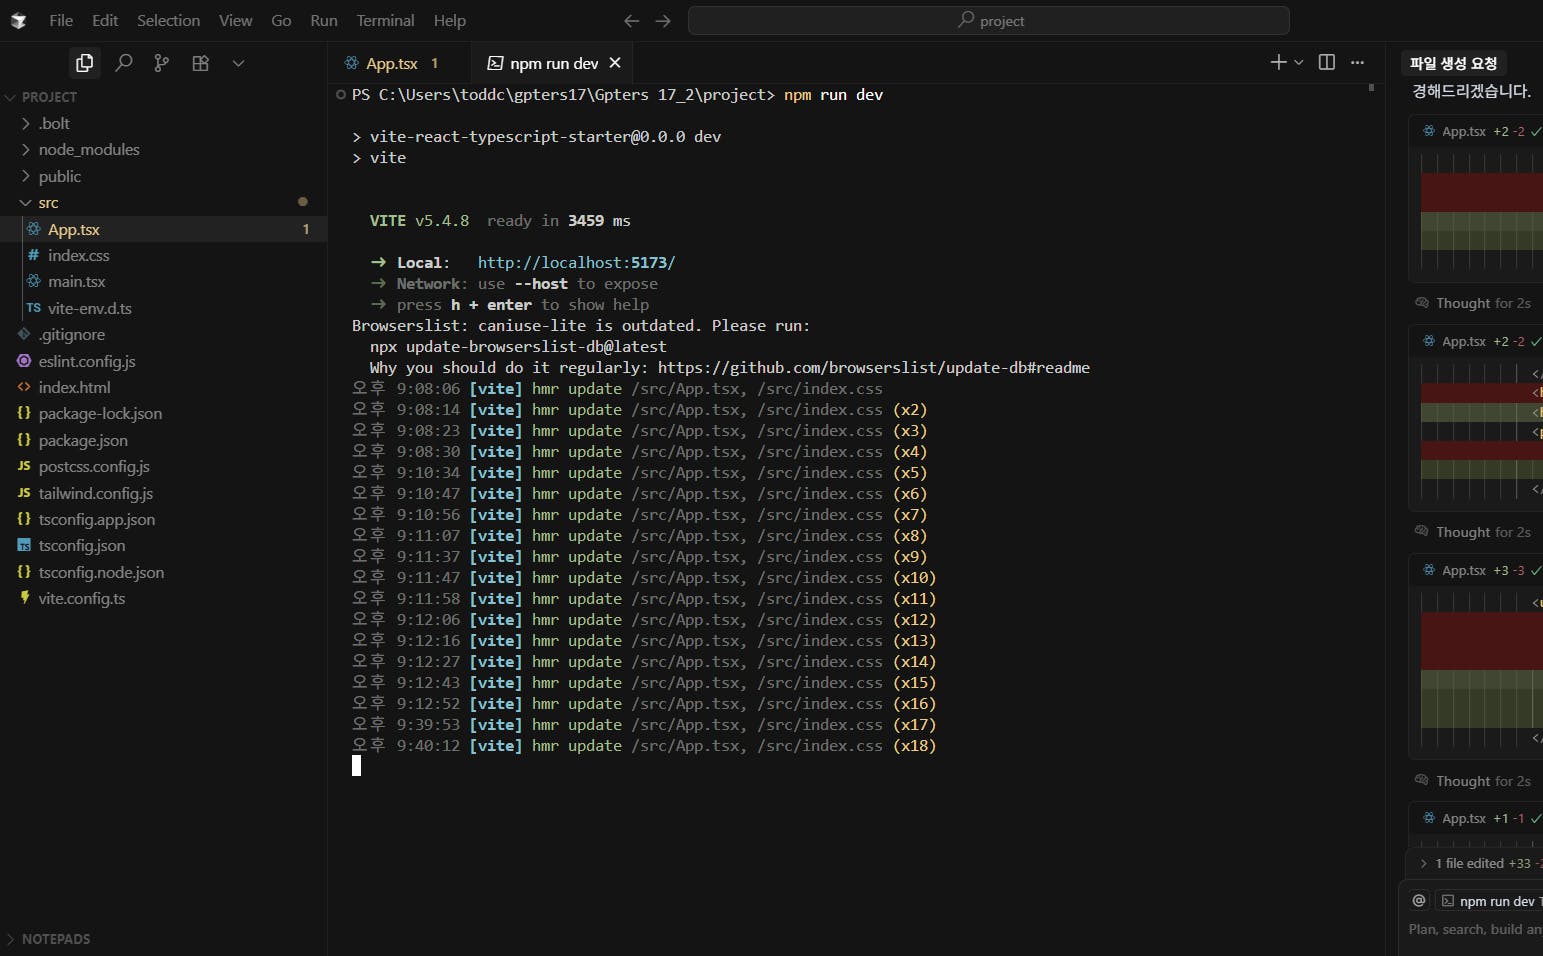Select App.tsx in the file tree
The image size is (1543, 956).
163,229
